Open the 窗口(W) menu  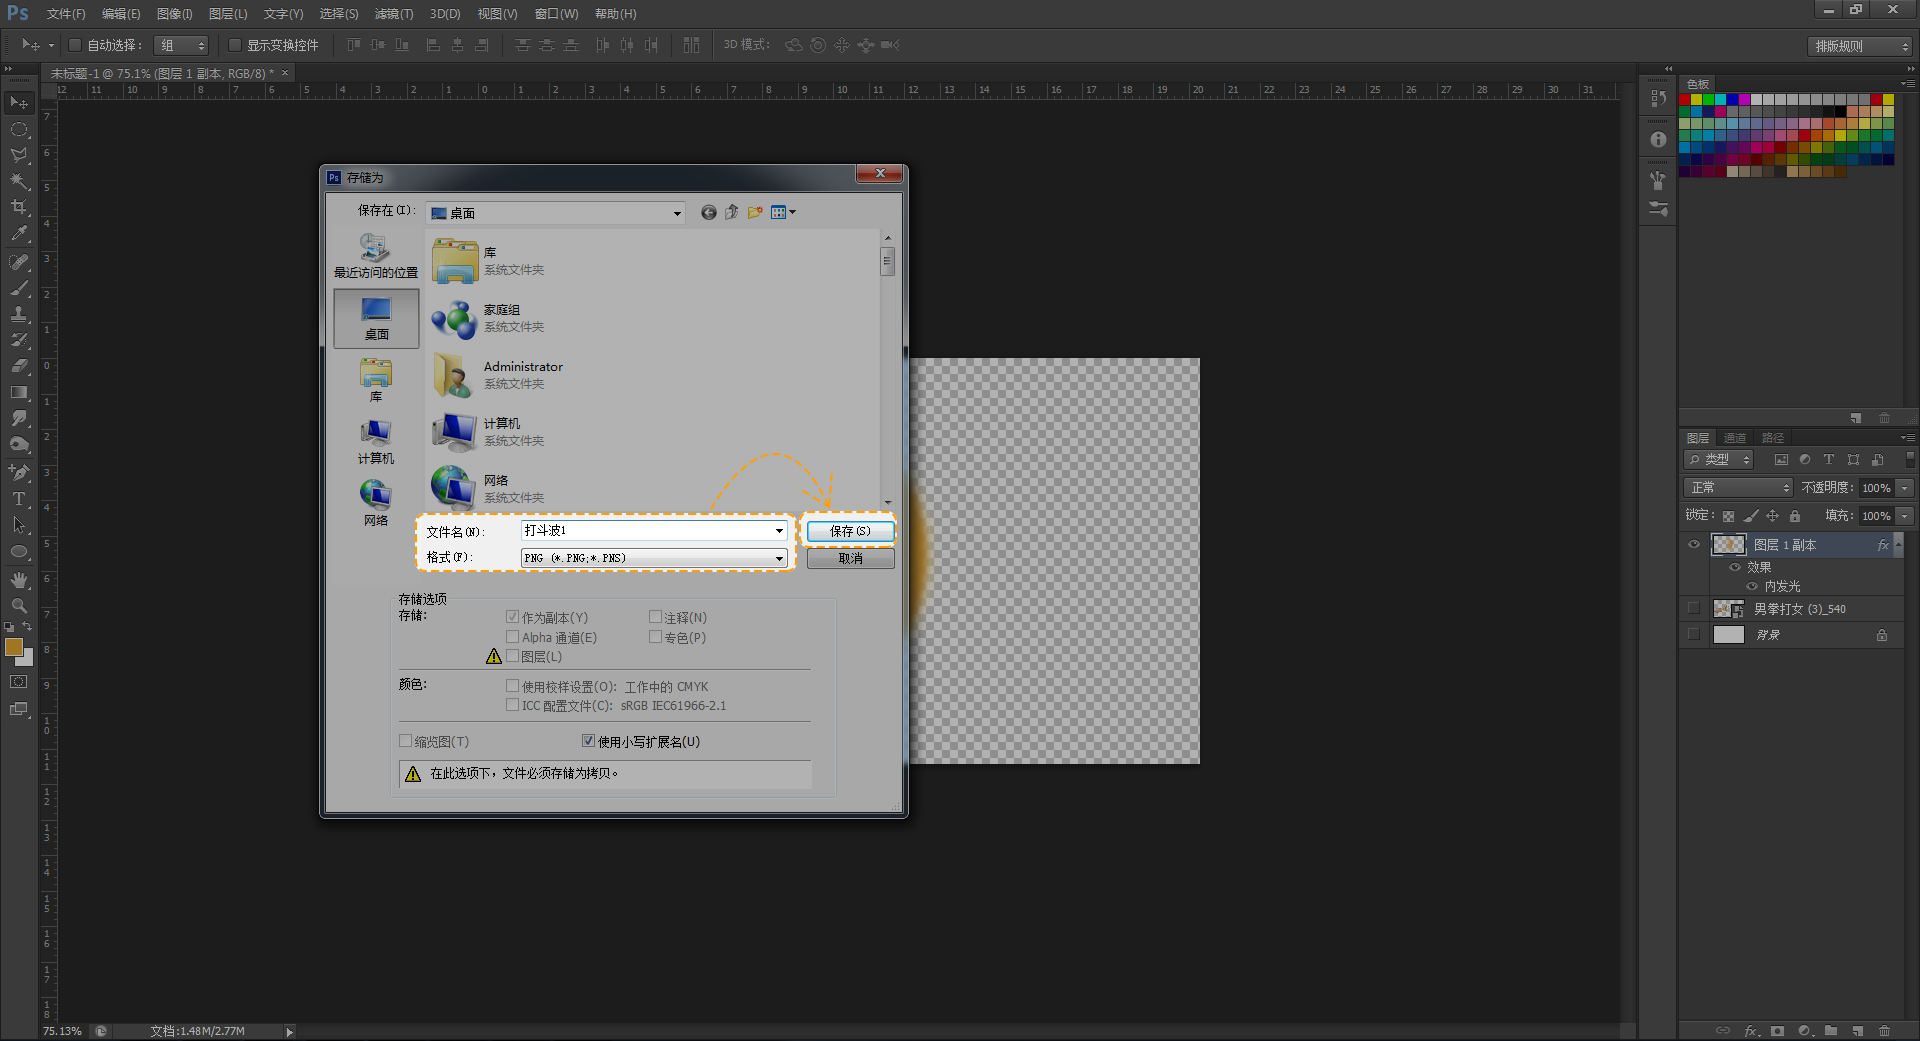pyautogui.click(x=557, y=14)
